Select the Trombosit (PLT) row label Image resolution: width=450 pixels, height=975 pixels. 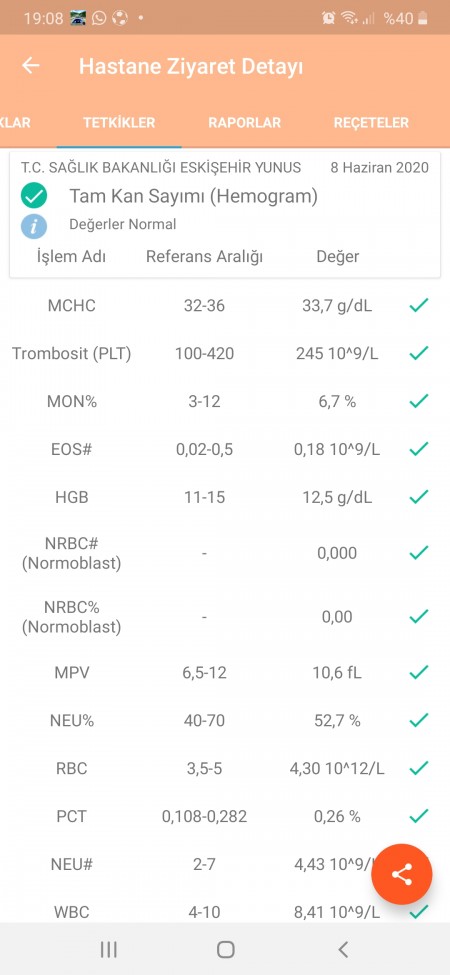[71, 354]
